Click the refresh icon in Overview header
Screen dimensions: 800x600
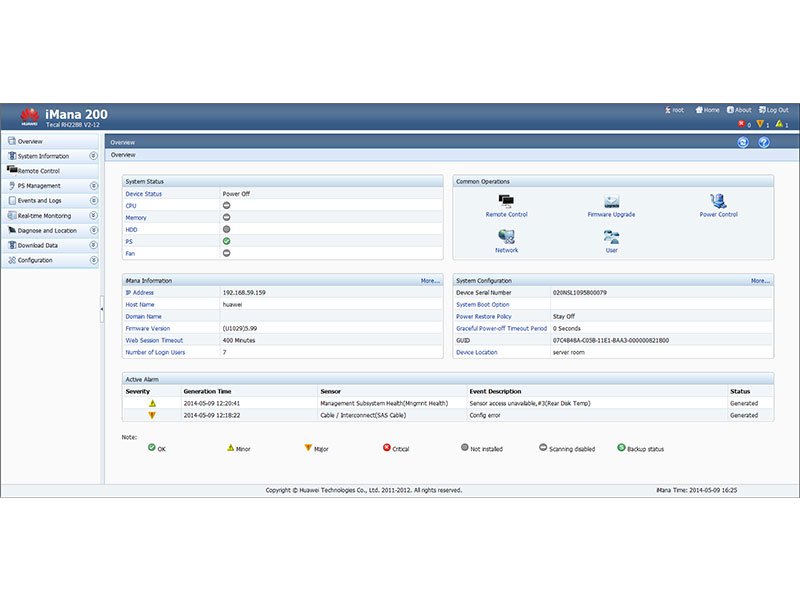point(743,142)
